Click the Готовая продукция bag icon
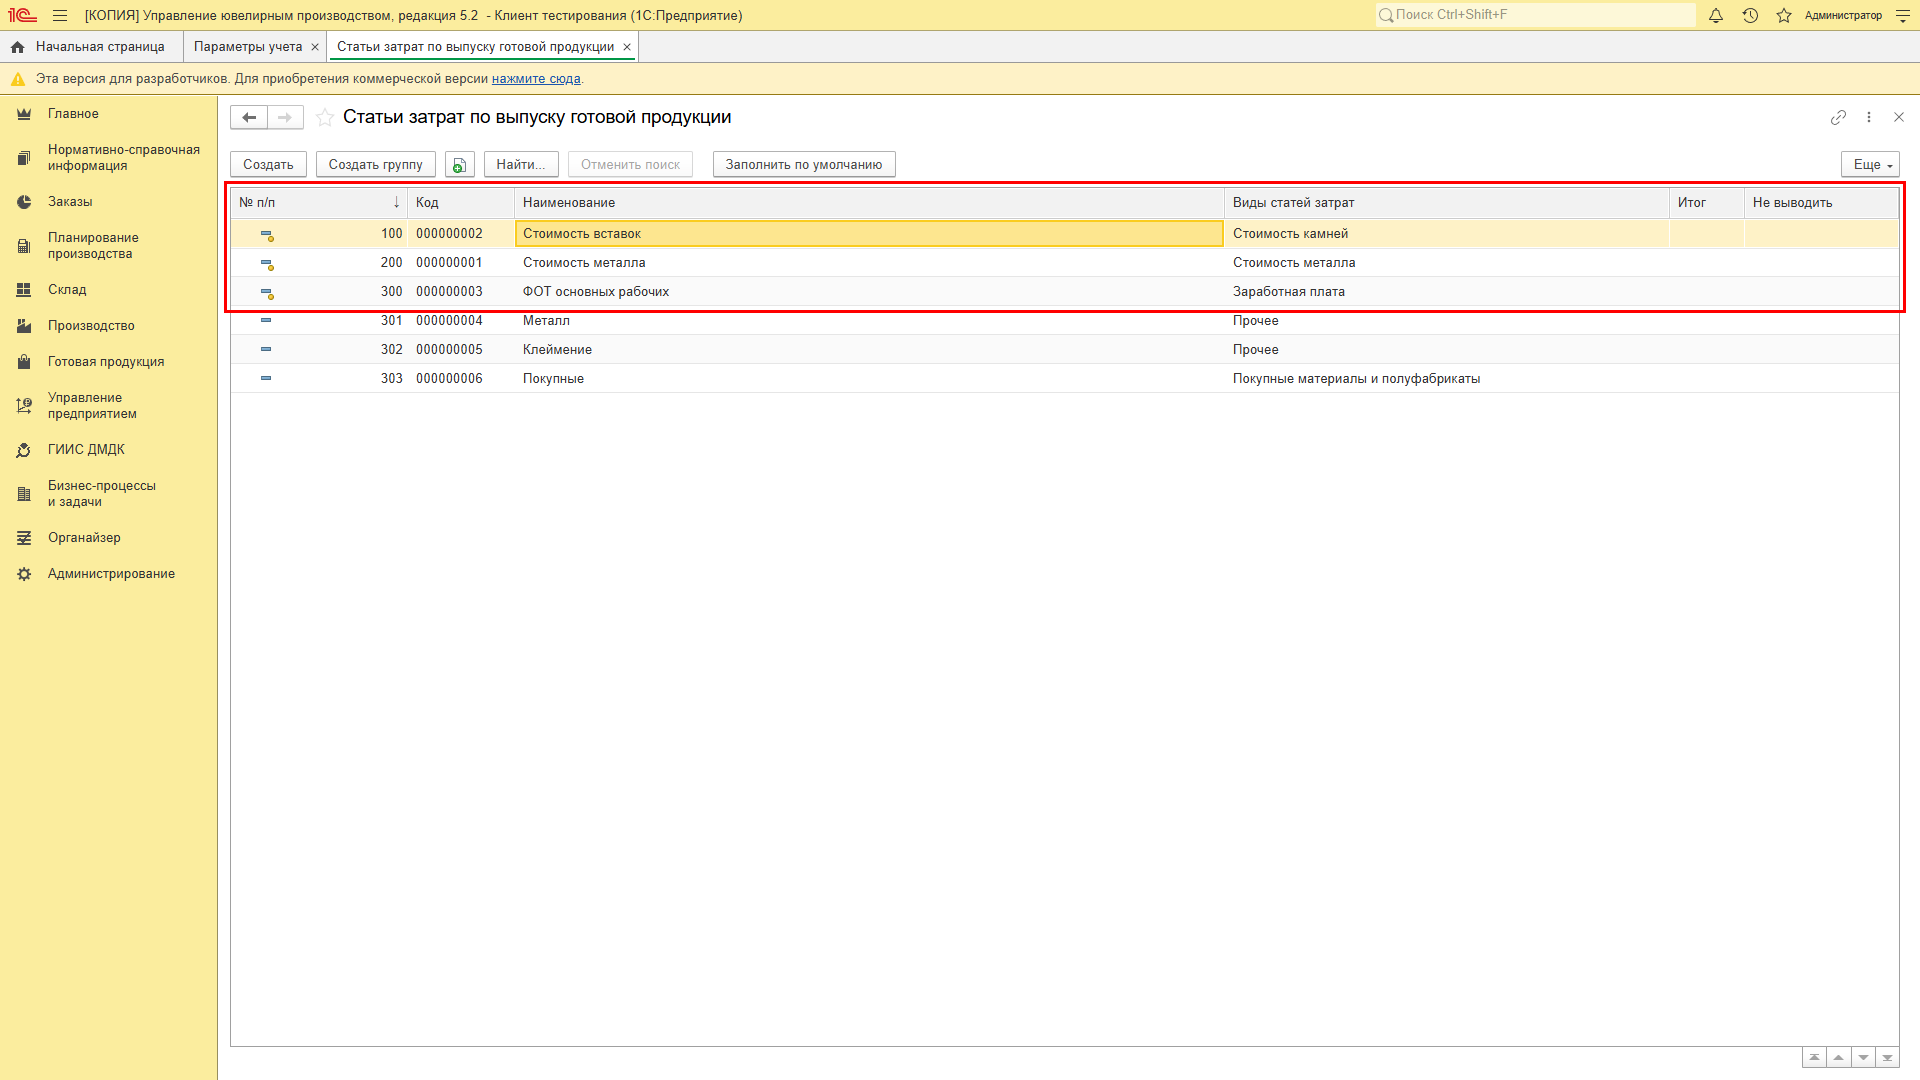The image size is (1920, 1080). (24, 362)
